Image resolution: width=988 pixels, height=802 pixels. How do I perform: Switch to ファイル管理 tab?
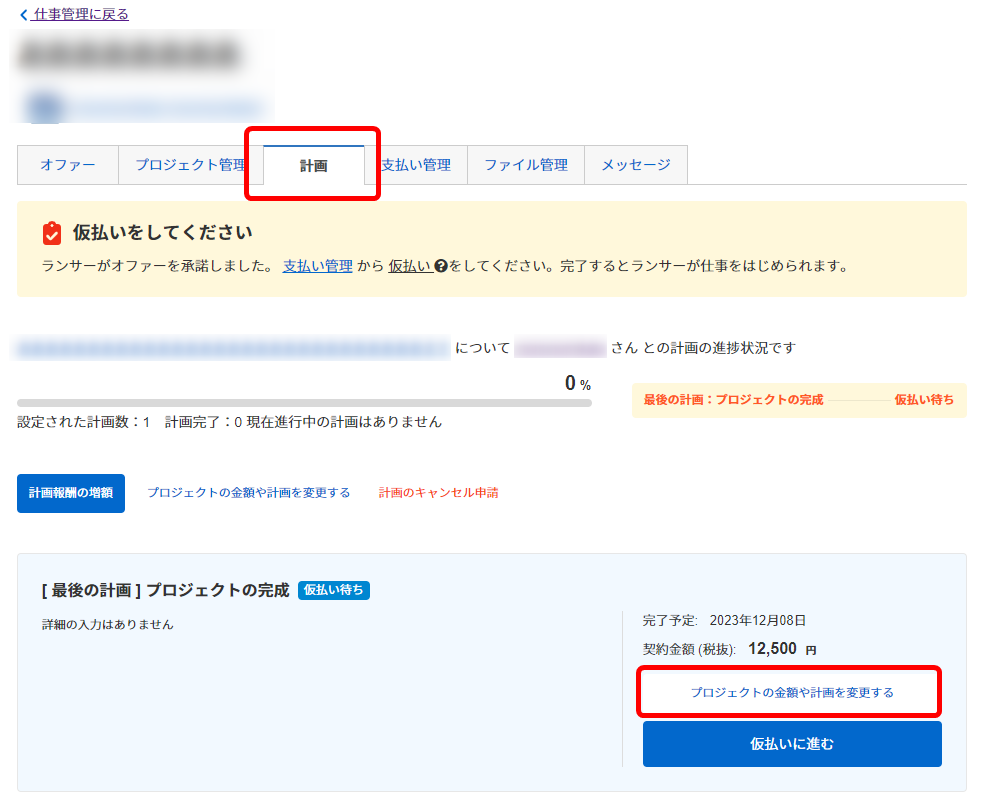pyautogui.click(x=526, y=165)
